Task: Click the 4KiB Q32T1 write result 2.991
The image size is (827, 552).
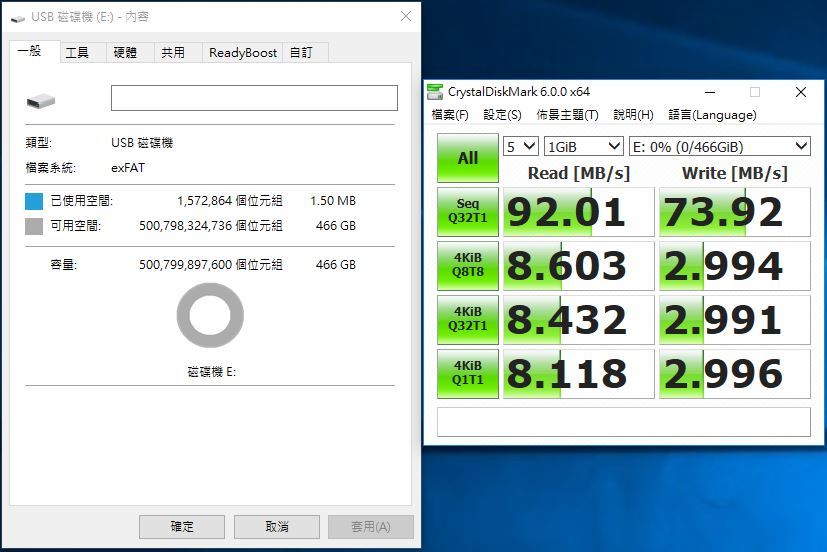Action: click(x=735, y=319)
